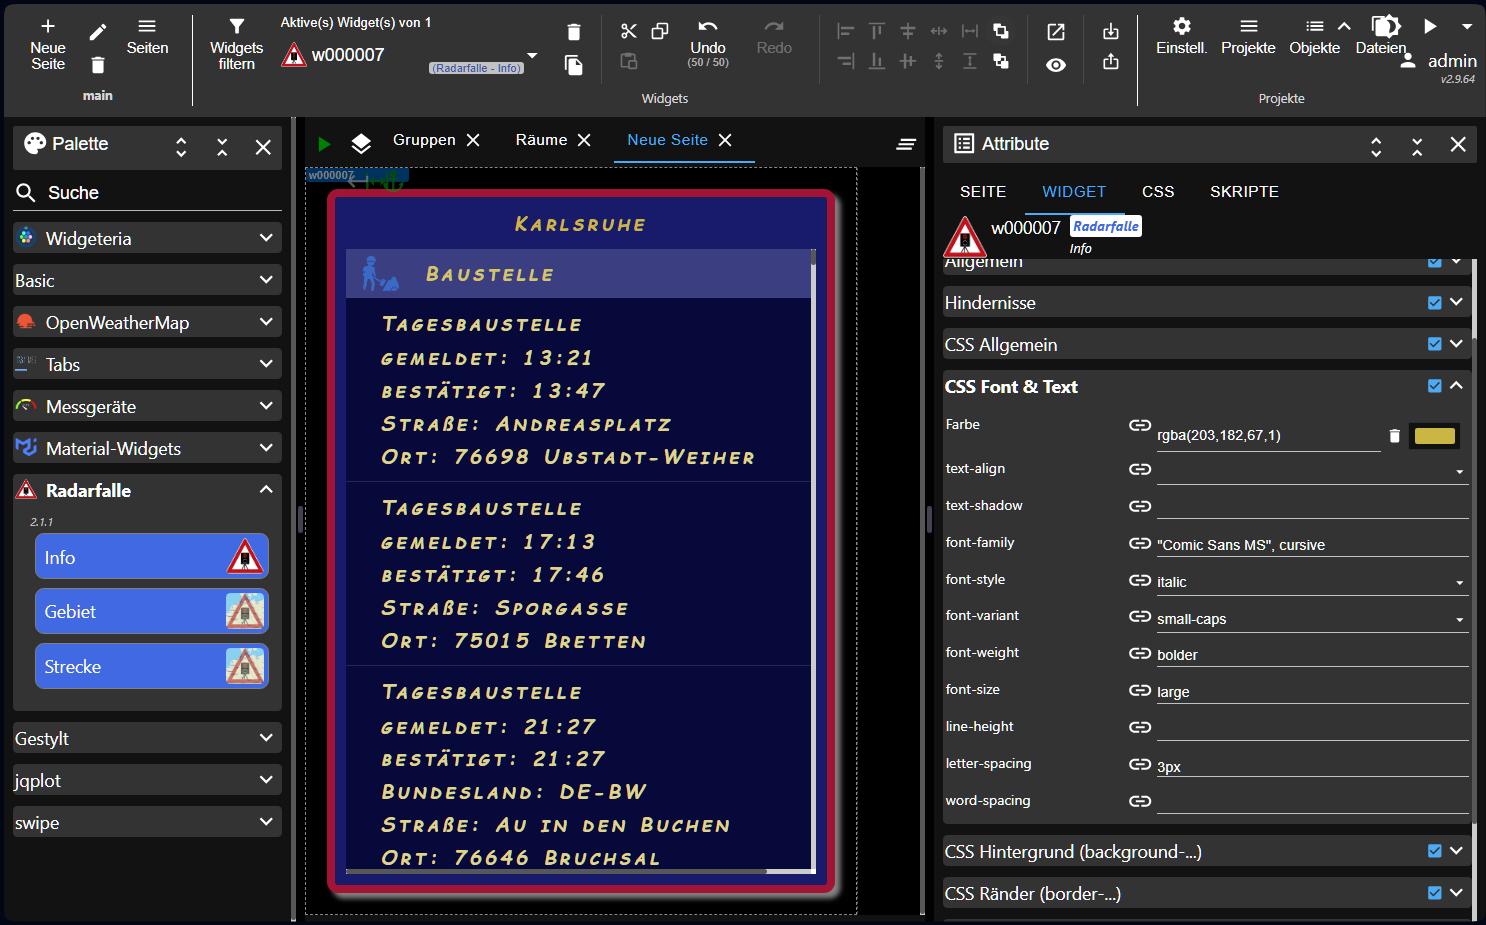Screen dimensions: 1486x925
Task: Click the scissors cut widget icon
Action: (628, 32)
